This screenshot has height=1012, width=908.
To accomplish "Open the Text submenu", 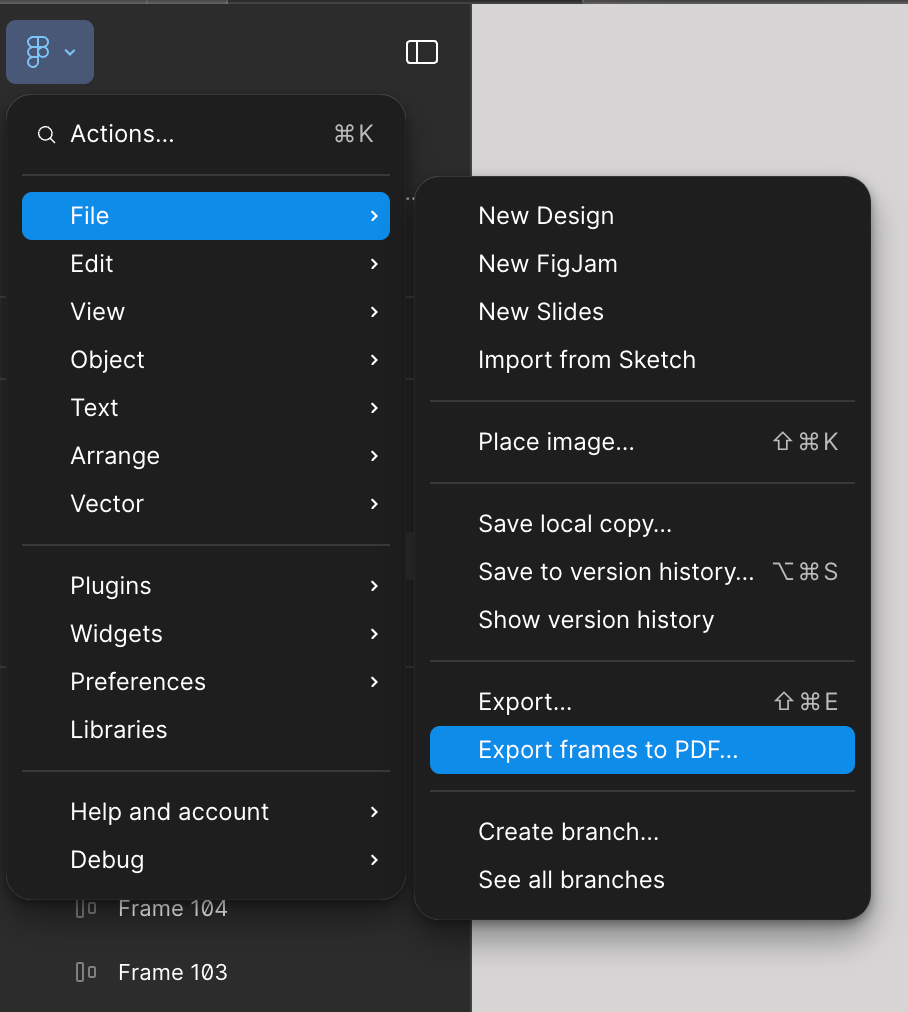I will [206, 408].
